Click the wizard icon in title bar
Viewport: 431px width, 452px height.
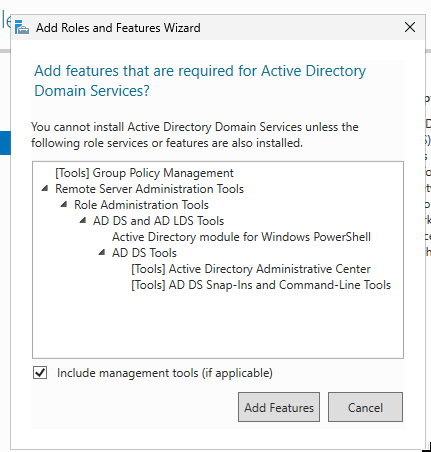tap(22, 27)
